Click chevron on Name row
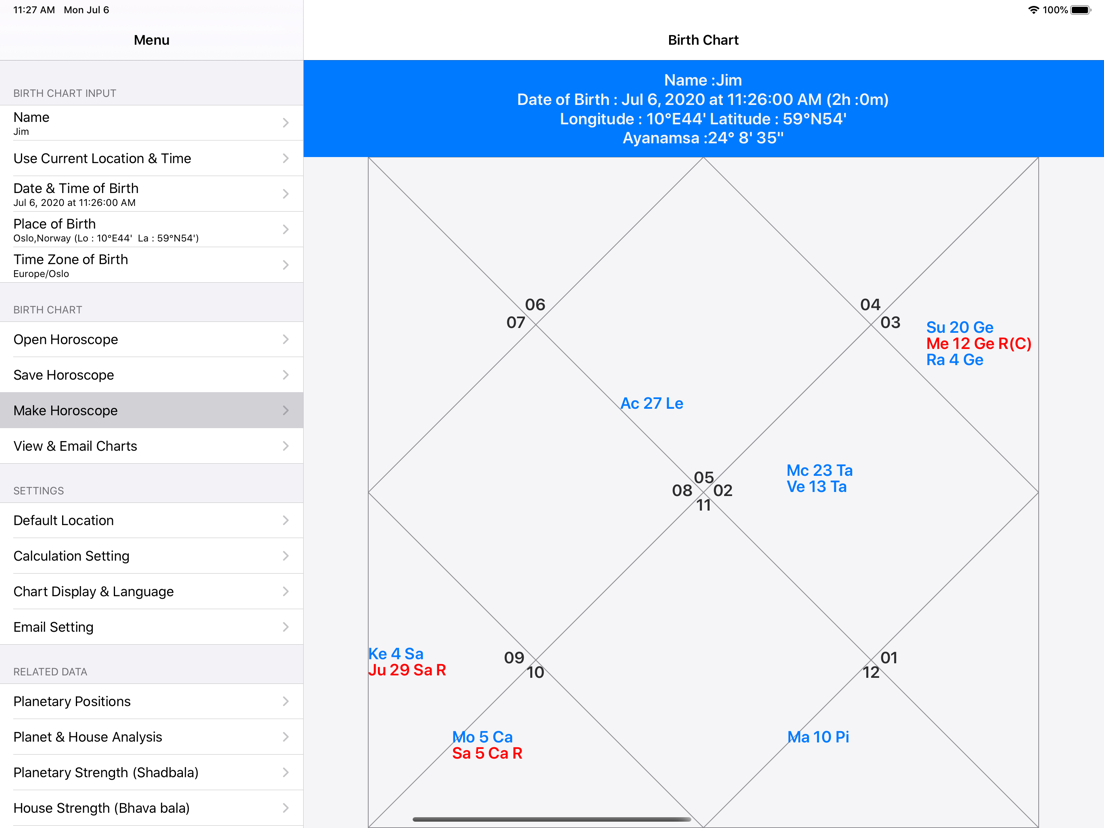 coord(286,123)
